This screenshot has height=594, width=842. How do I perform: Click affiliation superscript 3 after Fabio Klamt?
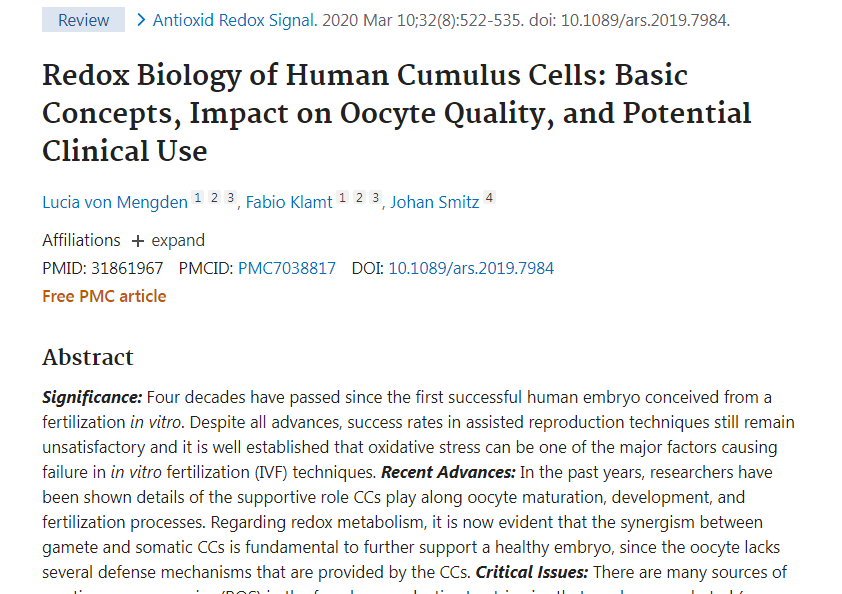375,198
